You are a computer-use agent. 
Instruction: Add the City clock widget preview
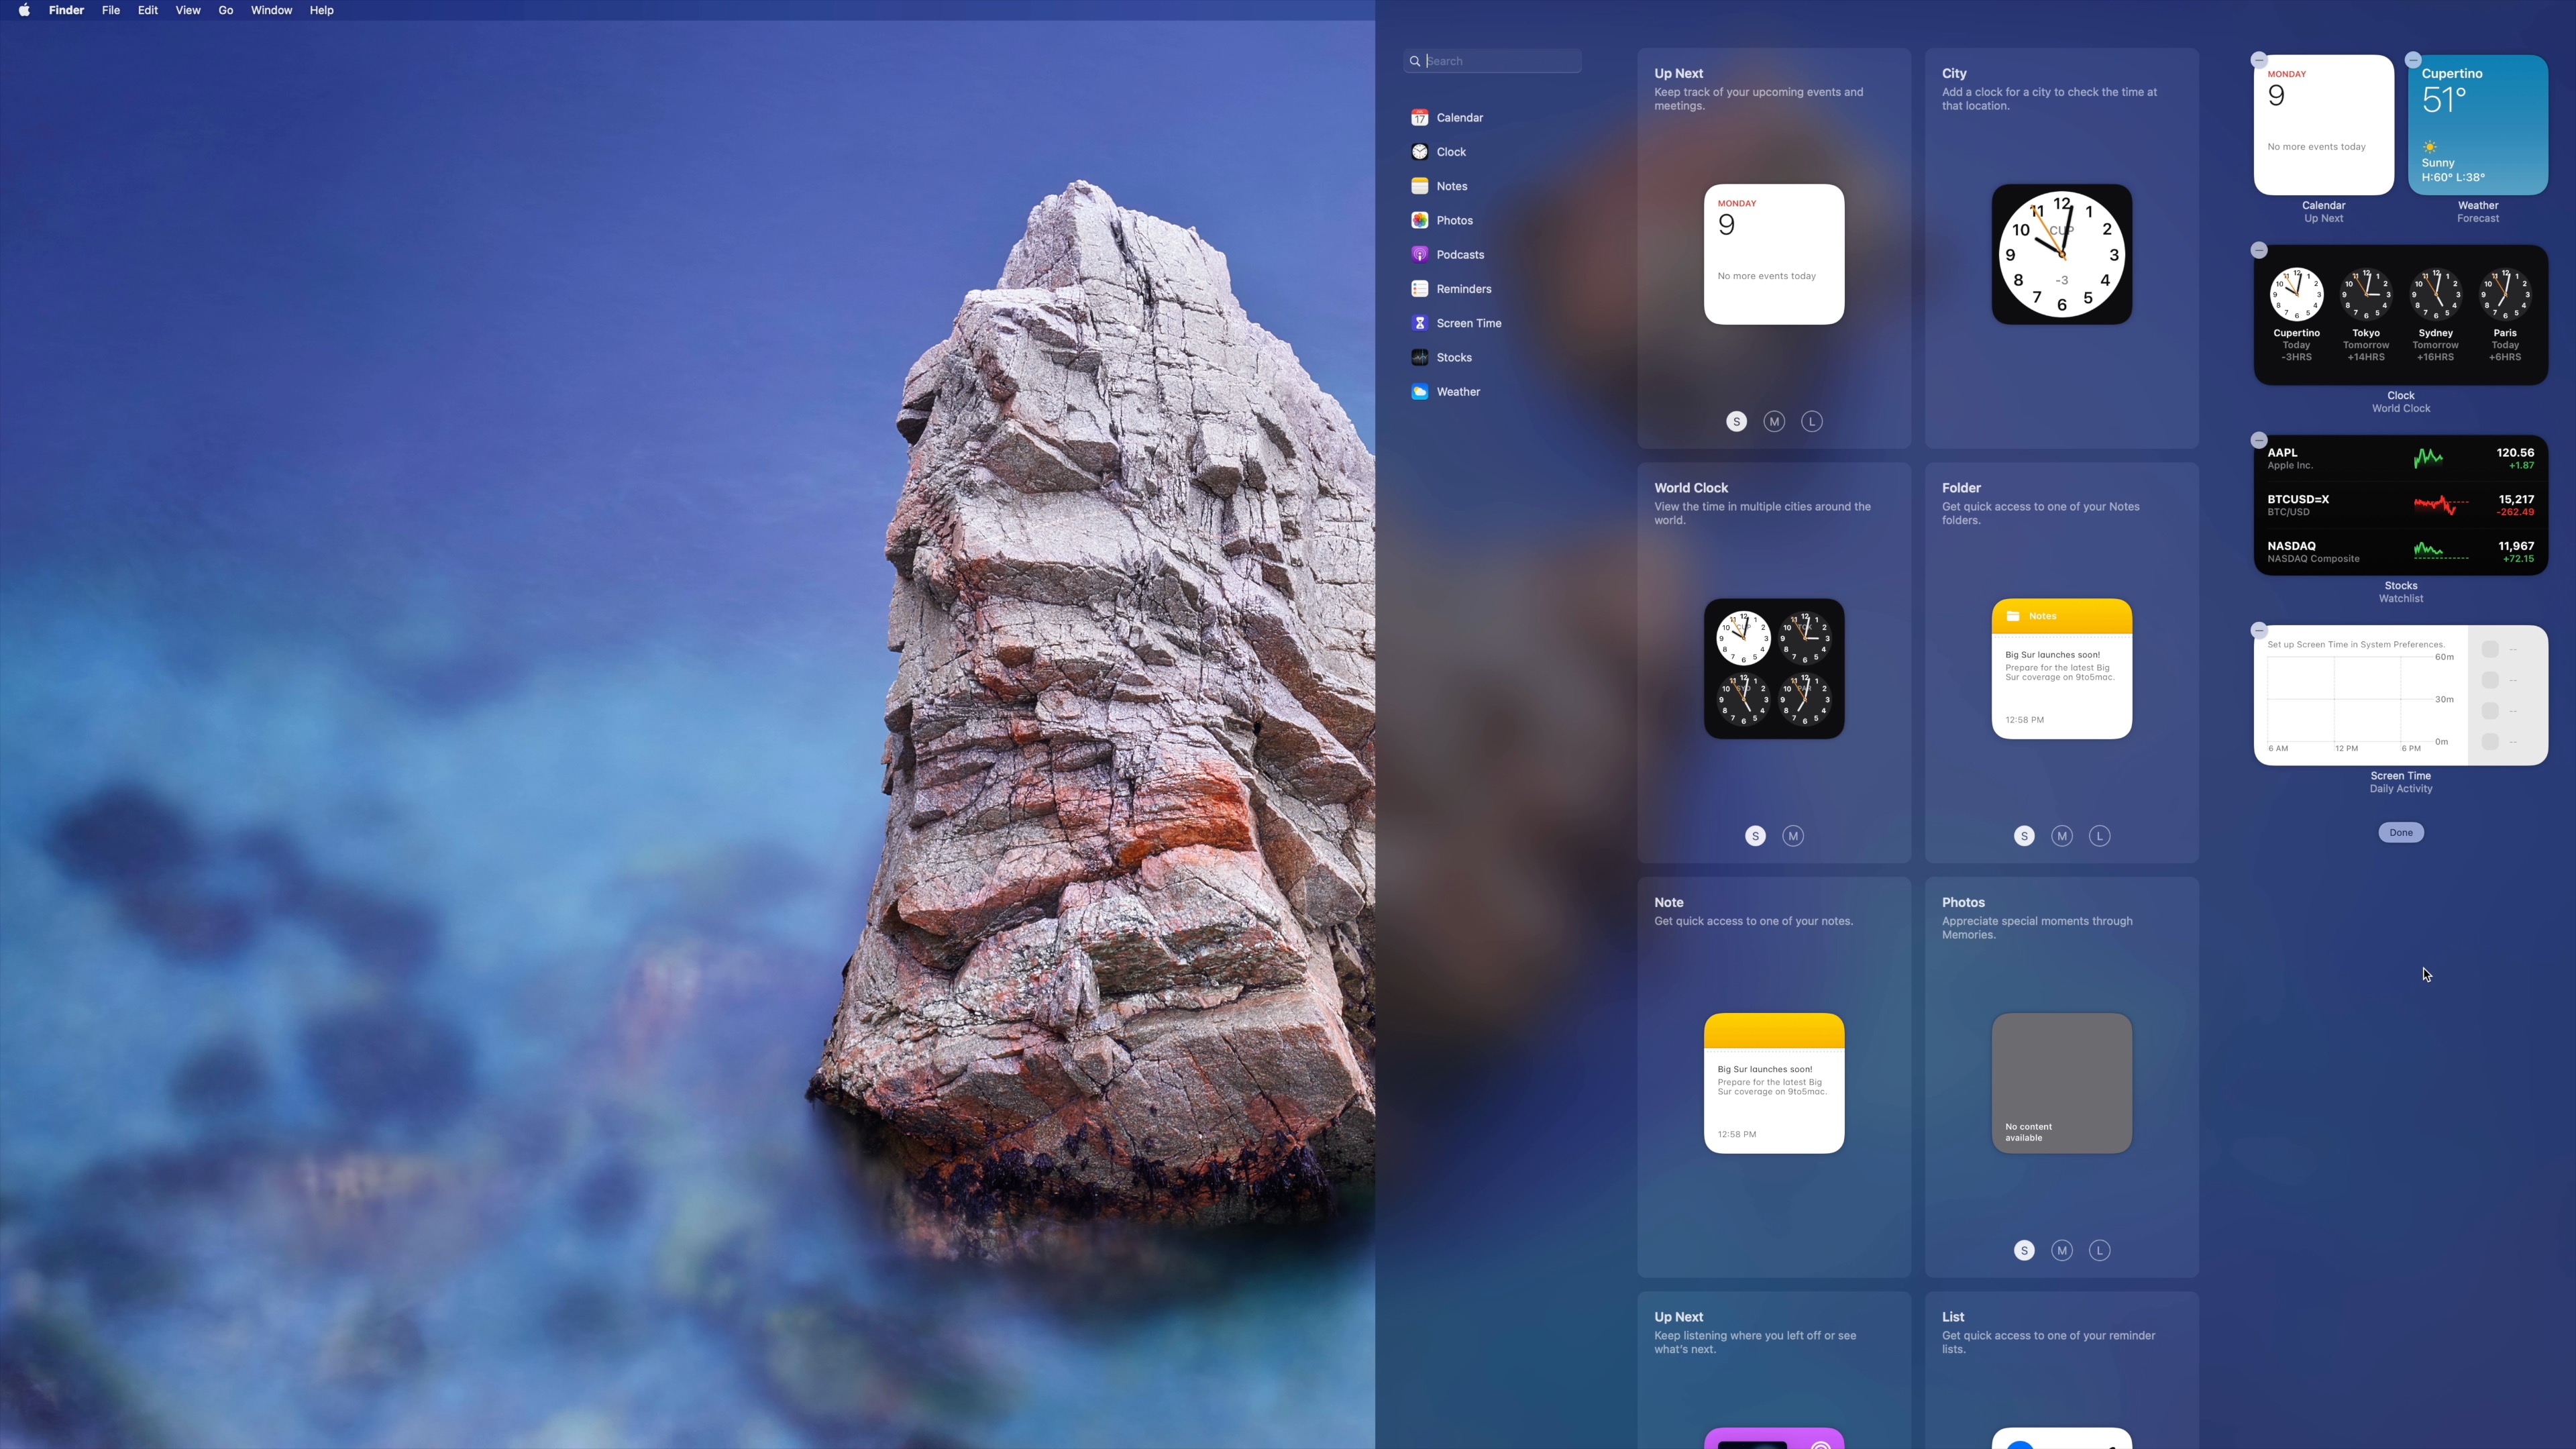click(2061, 254)
